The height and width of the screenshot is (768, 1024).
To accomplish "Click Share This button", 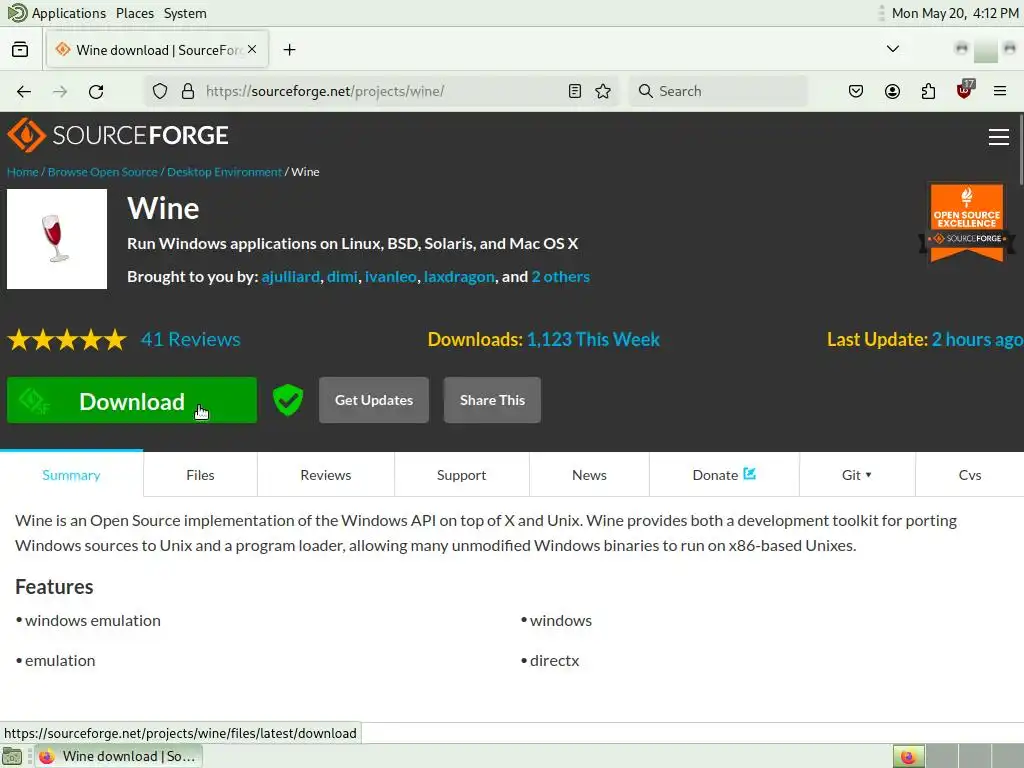I will [x=492, y=400].
